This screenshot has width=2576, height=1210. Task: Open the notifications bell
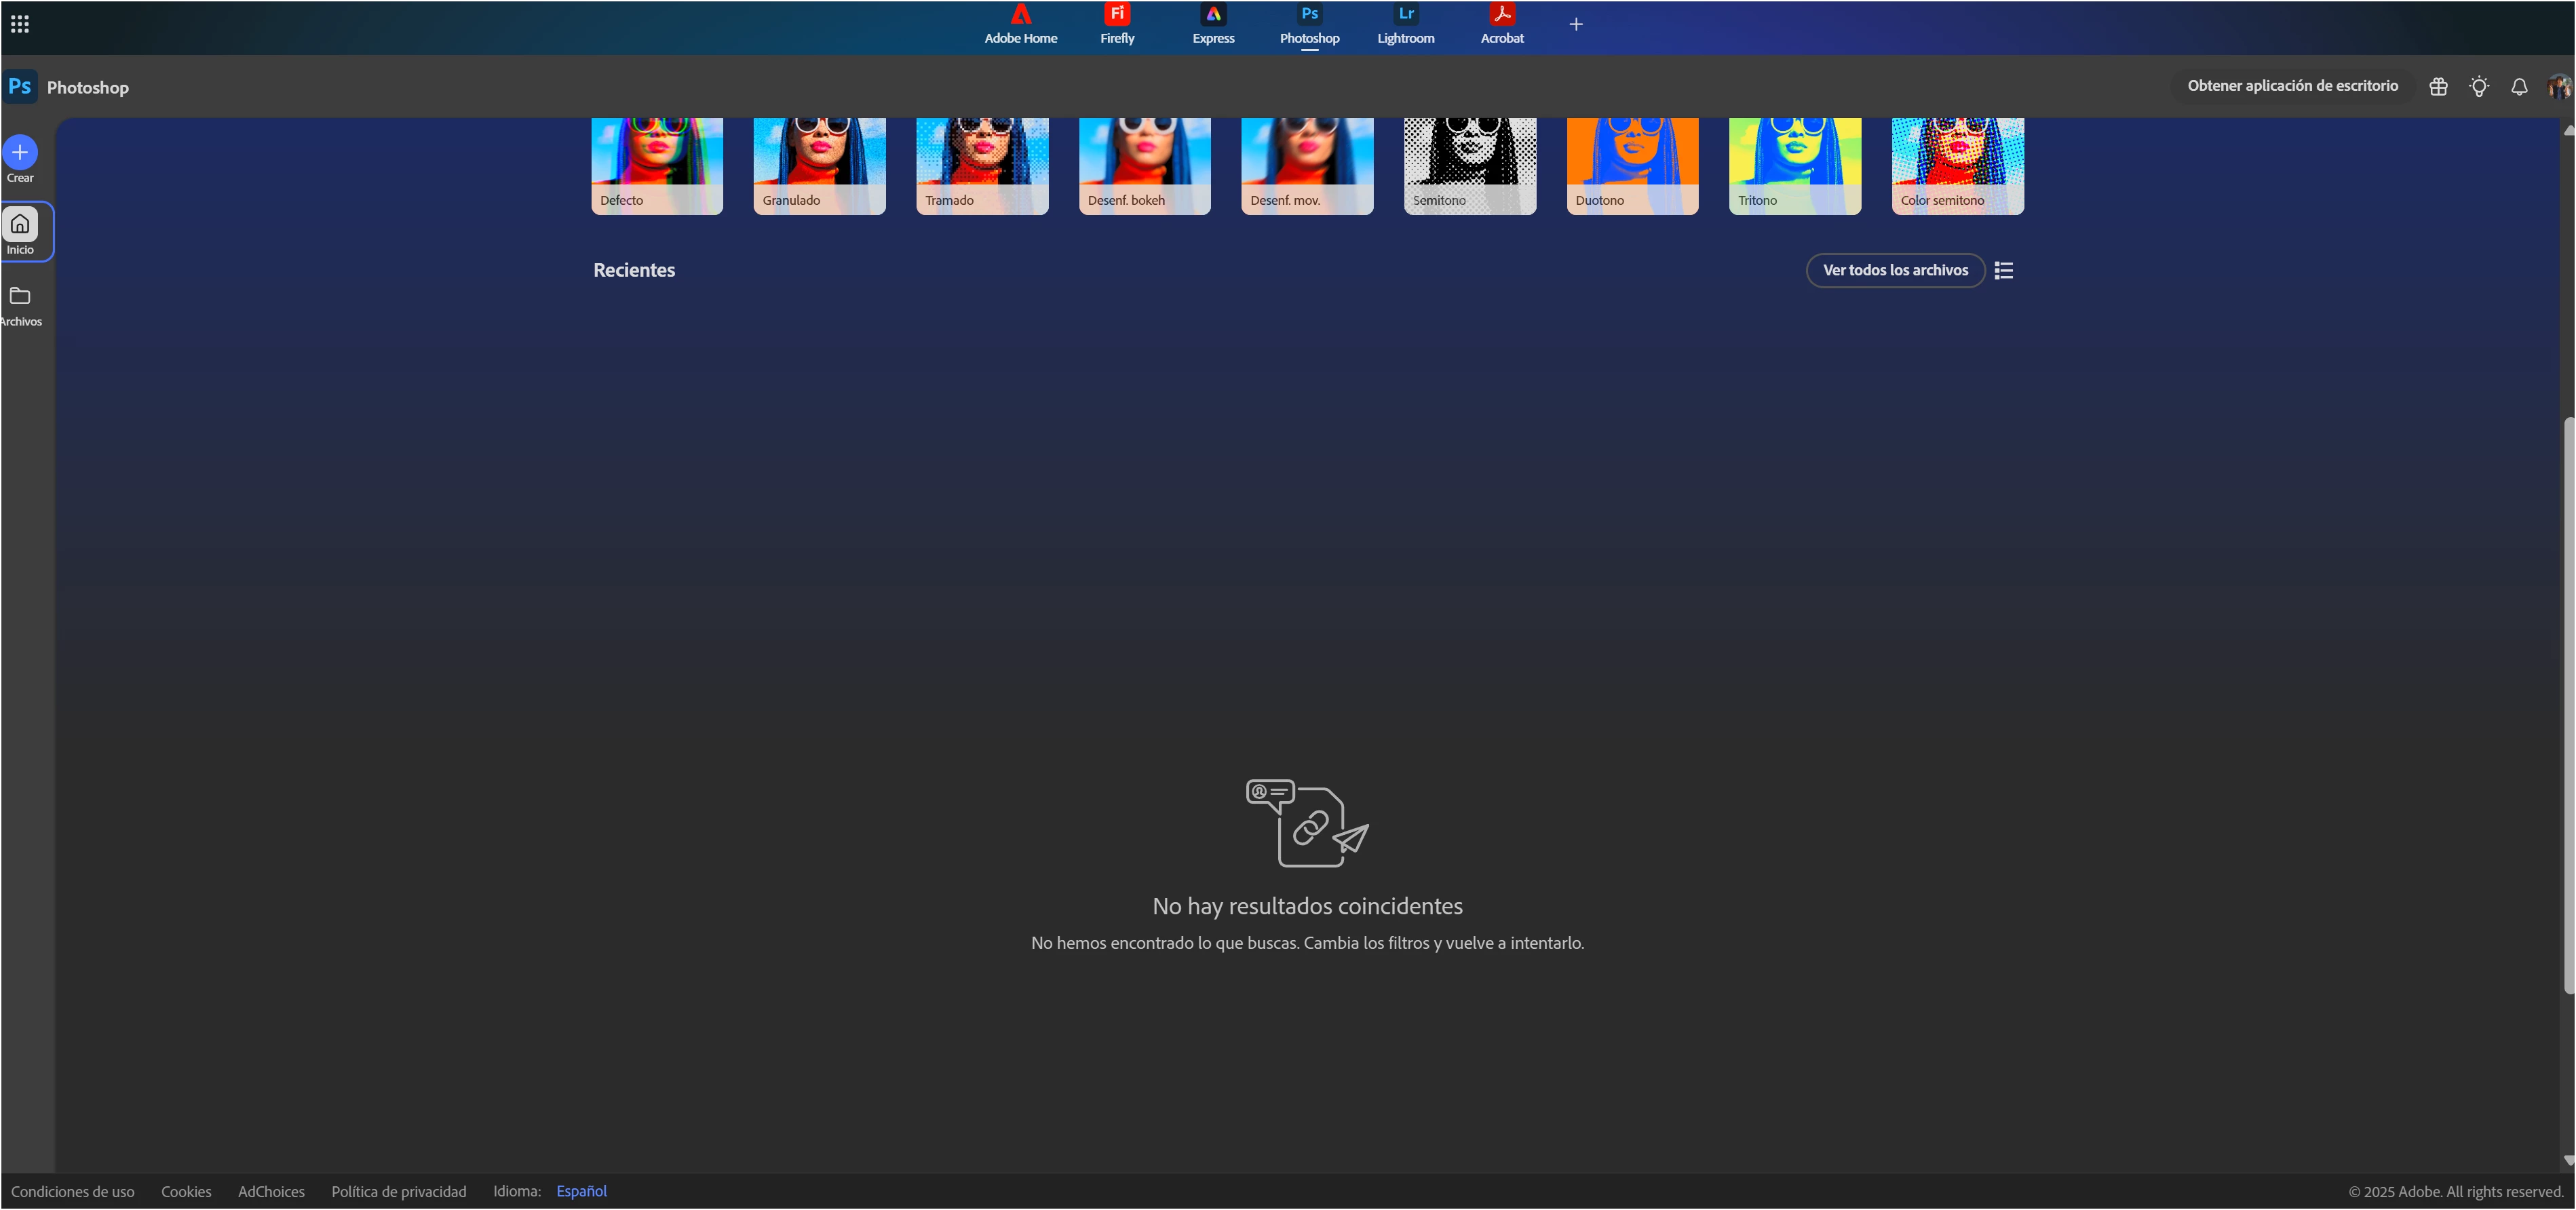[2519, 87]
